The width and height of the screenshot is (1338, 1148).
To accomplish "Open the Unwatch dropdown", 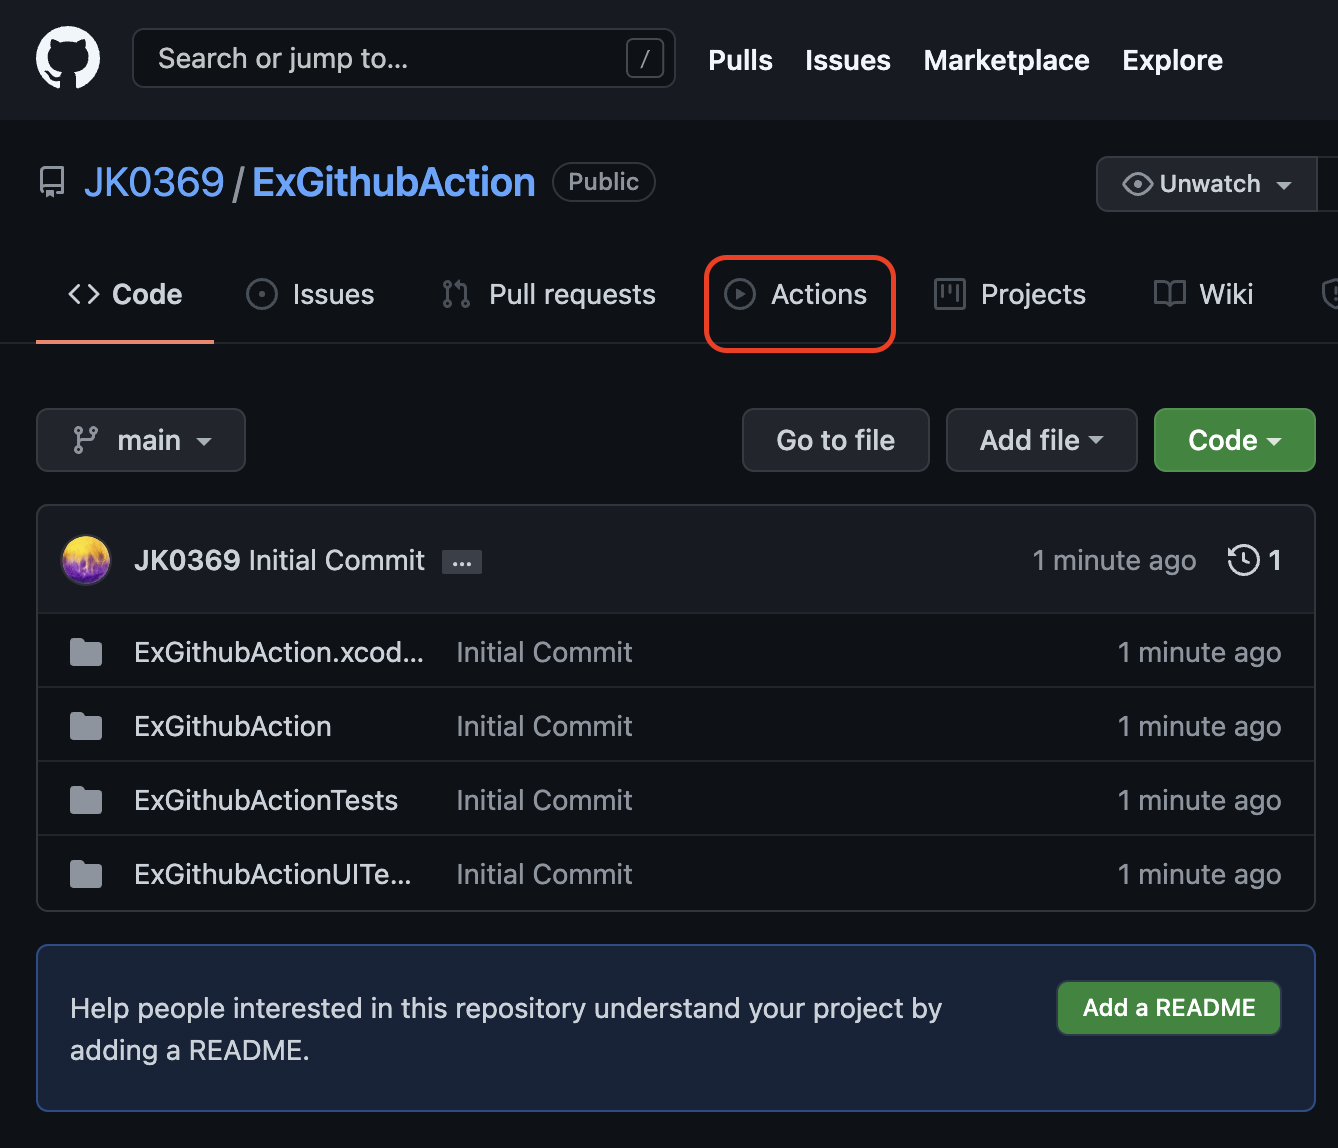I will pyautogui.click(x=1207, y=184).
